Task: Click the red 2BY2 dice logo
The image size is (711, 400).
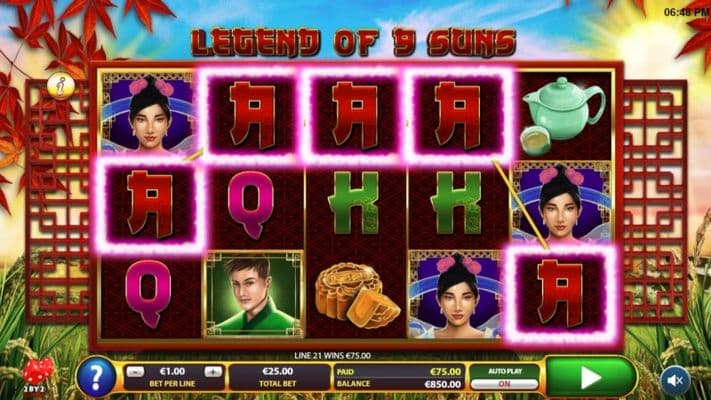Action: 38,375
